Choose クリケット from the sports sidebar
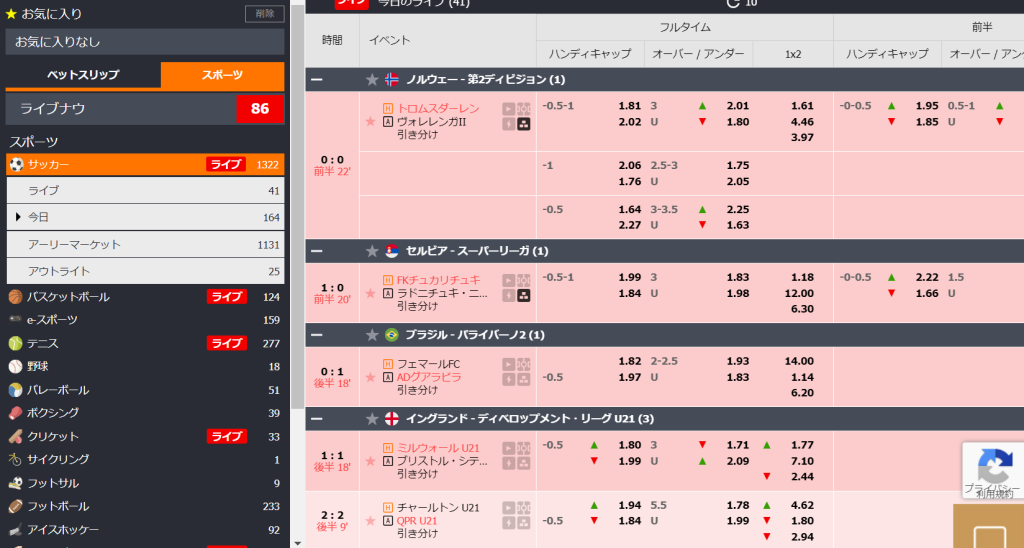Image resolution: width=1024 pixels, height=548 pixels. coord(53,437)
